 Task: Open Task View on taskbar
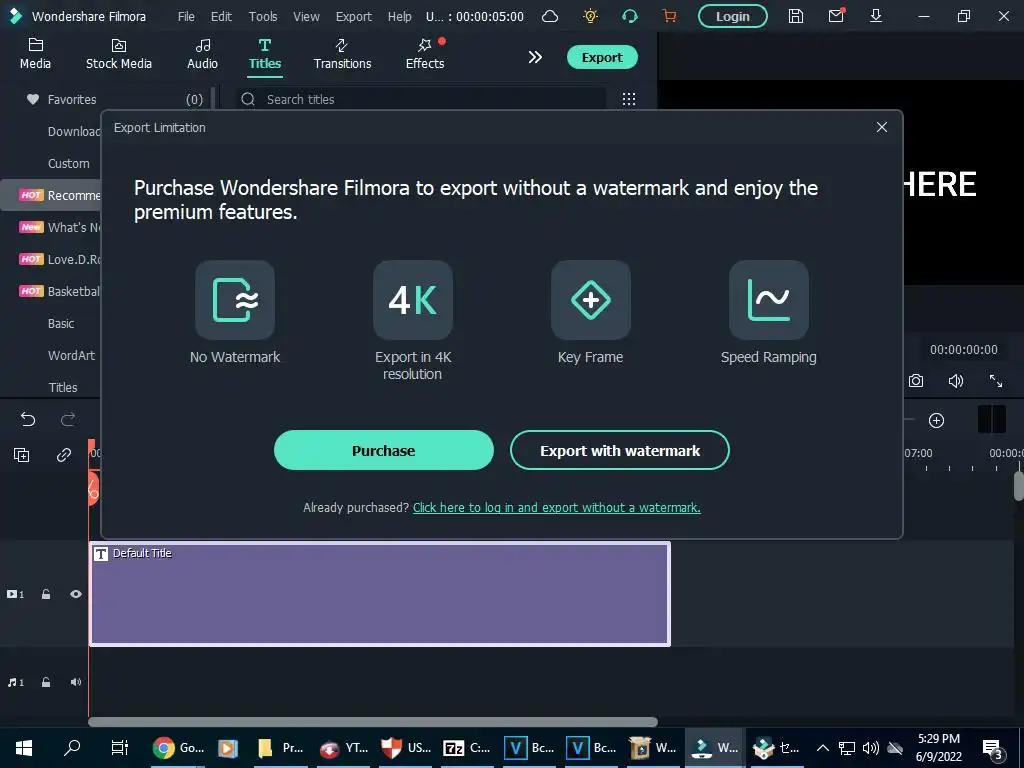tap(120, 748)
